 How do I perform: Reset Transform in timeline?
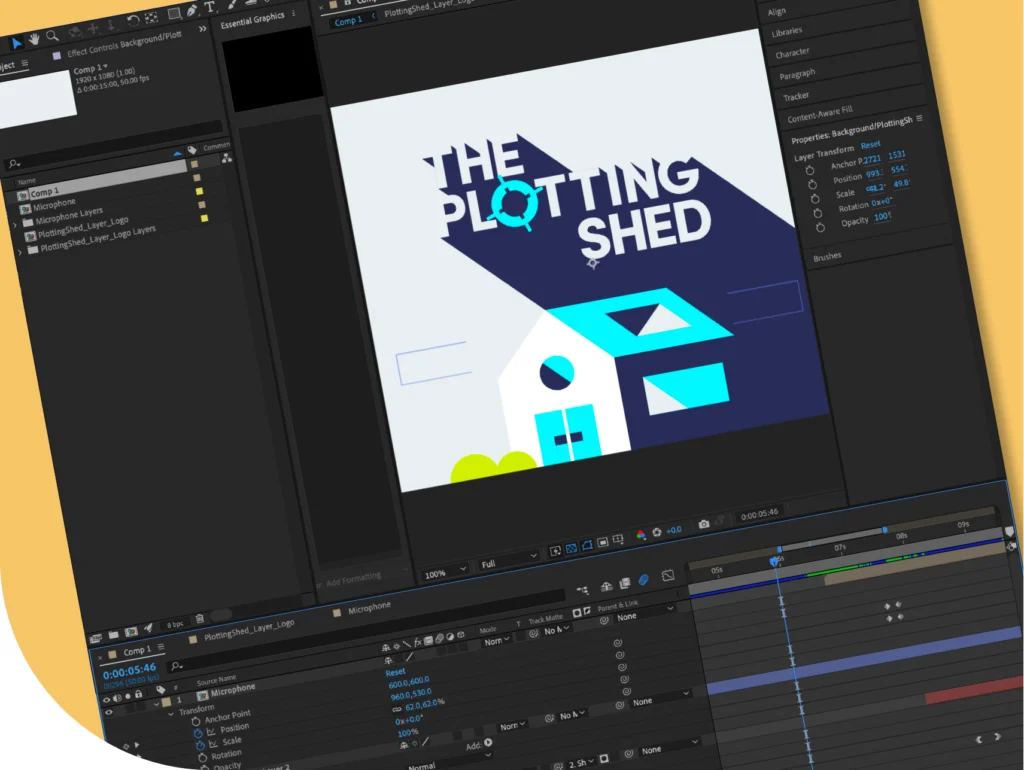point(395,672)
